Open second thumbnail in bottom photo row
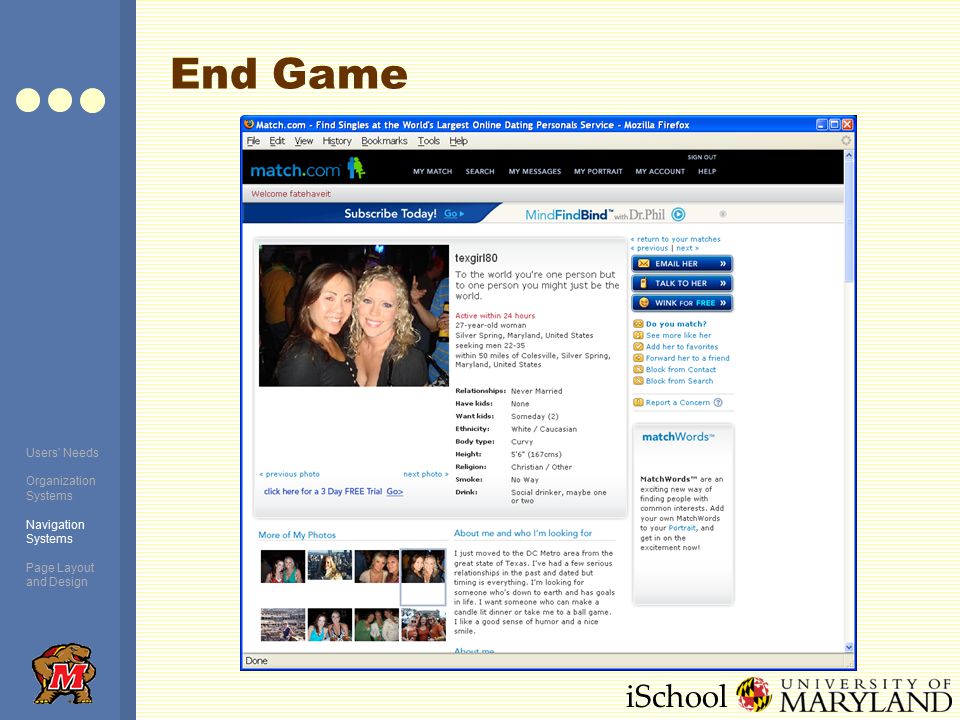Viewport: 960px width, 720px height. point(329,624)
